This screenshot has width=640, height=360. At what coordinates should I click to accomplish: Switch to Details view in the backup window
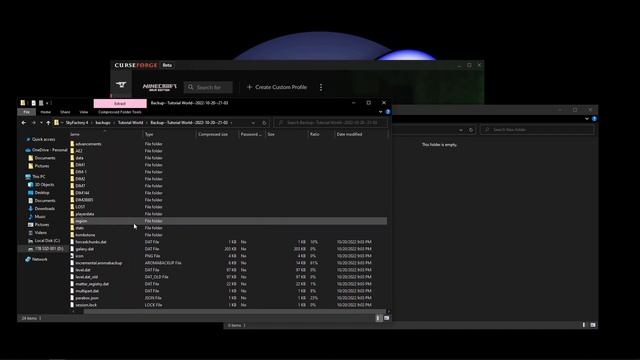click(x=378, y=318)
